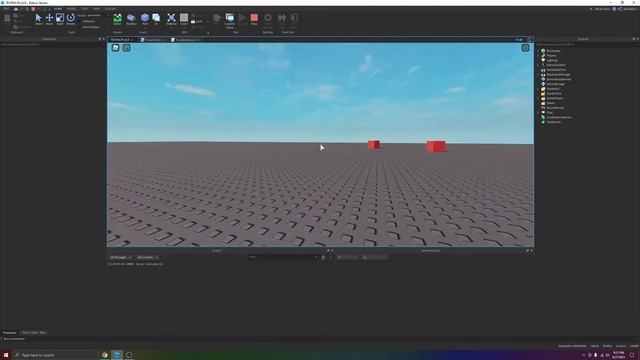The image size is (640, 360).
Task: Click the greyed Play button
Action: 242,19
